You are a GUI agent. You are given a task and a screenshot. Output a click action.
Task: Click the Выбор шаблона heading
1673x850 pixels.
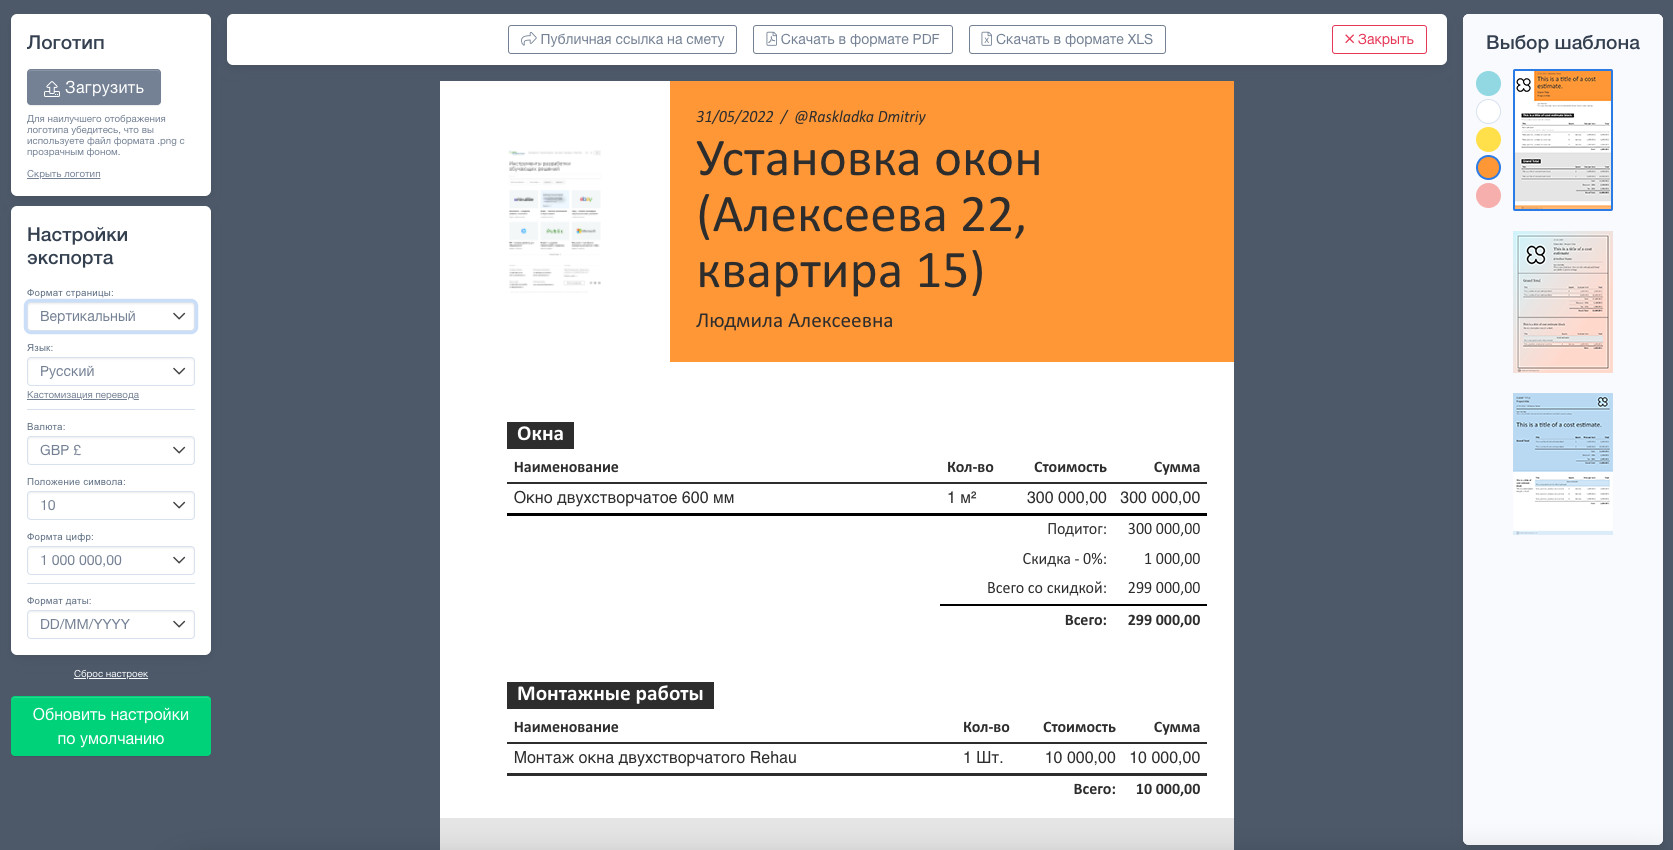[1563, 43]
